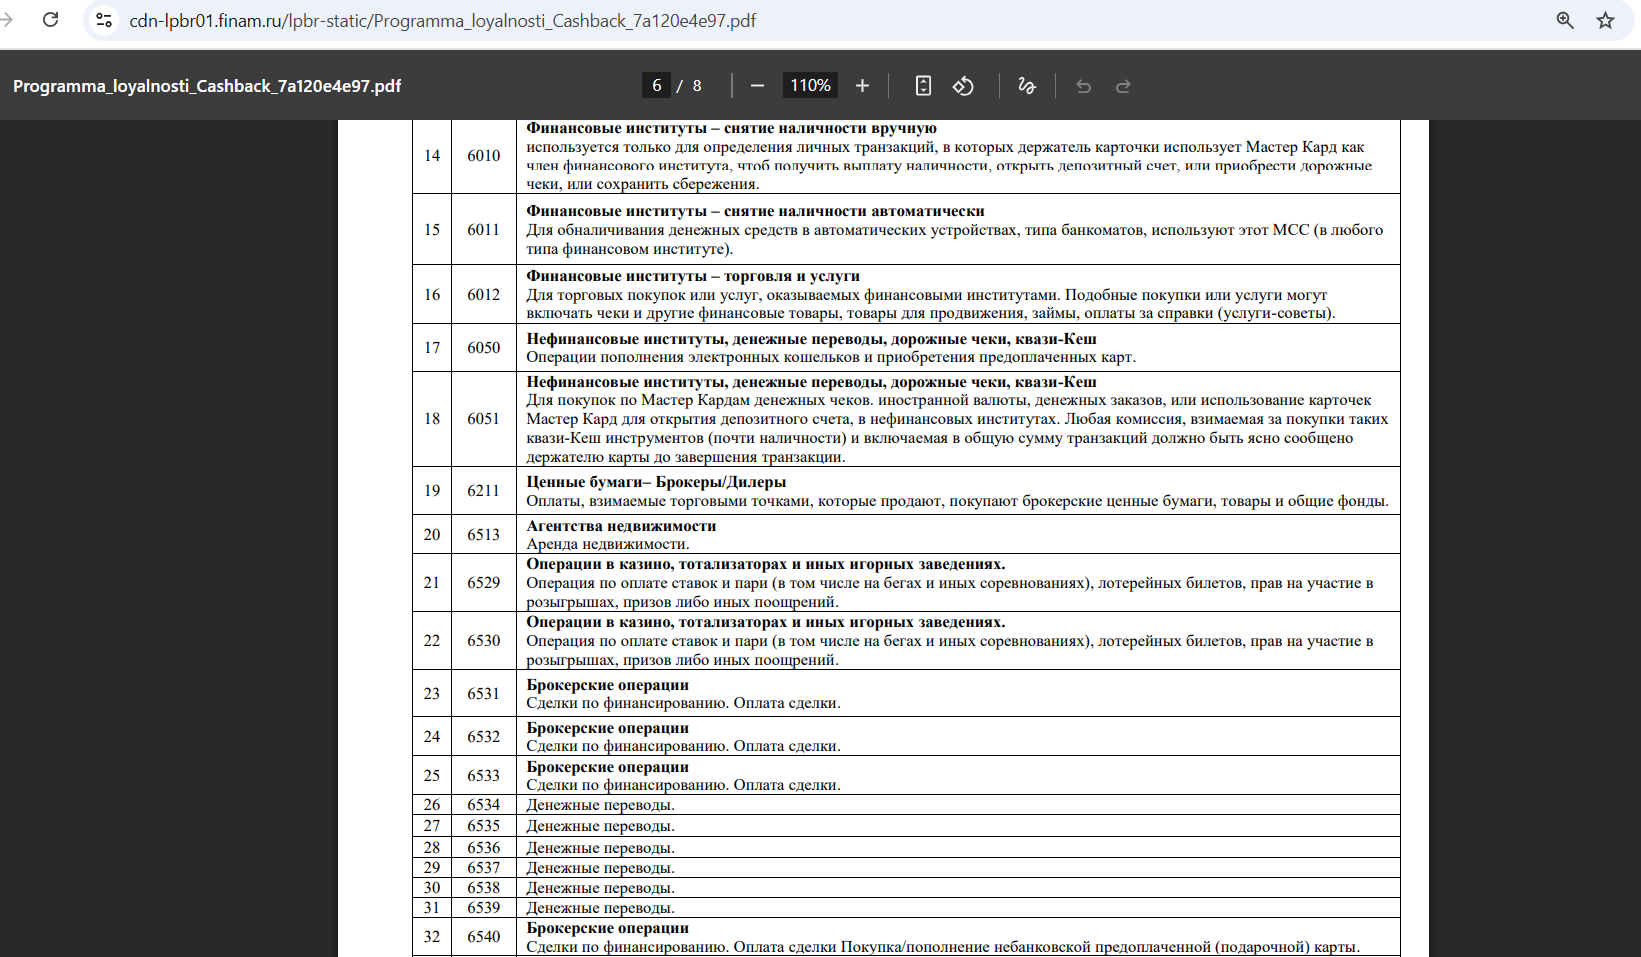Click the row with MCC code 6211

point(906,491)
